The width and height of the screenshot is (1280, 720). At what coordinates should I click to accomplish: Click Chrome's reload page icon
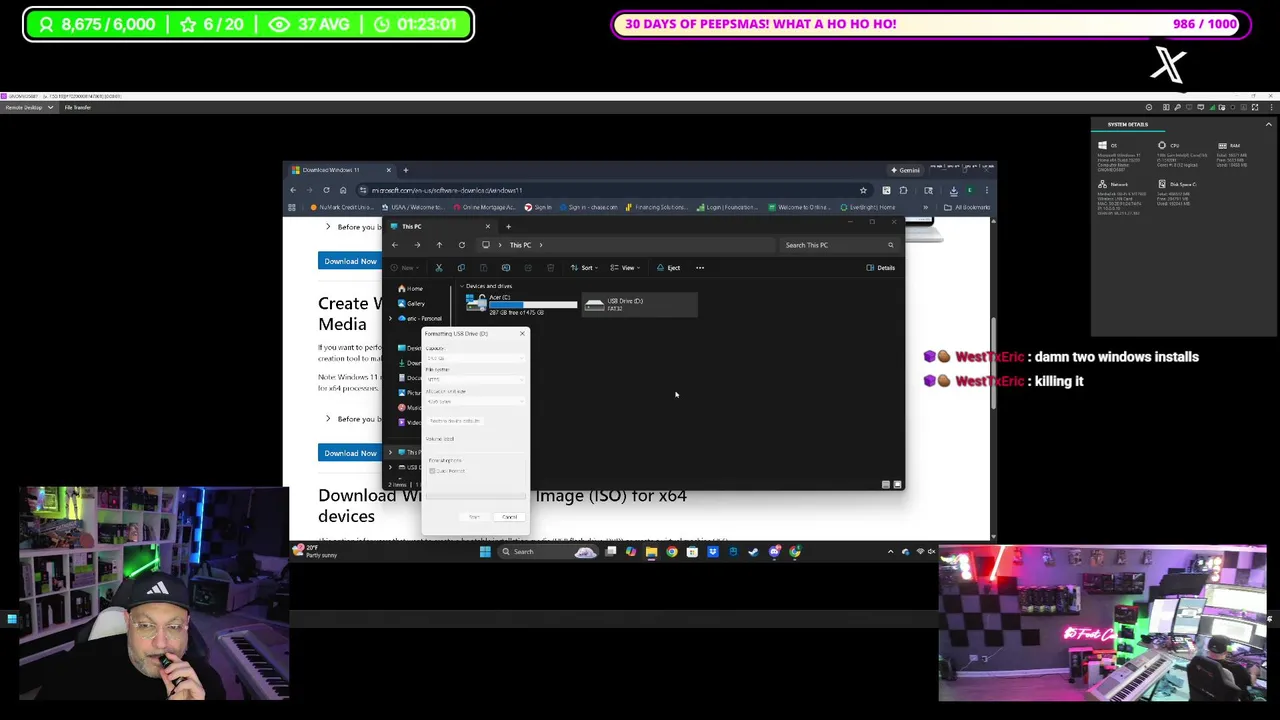[326, 190]
